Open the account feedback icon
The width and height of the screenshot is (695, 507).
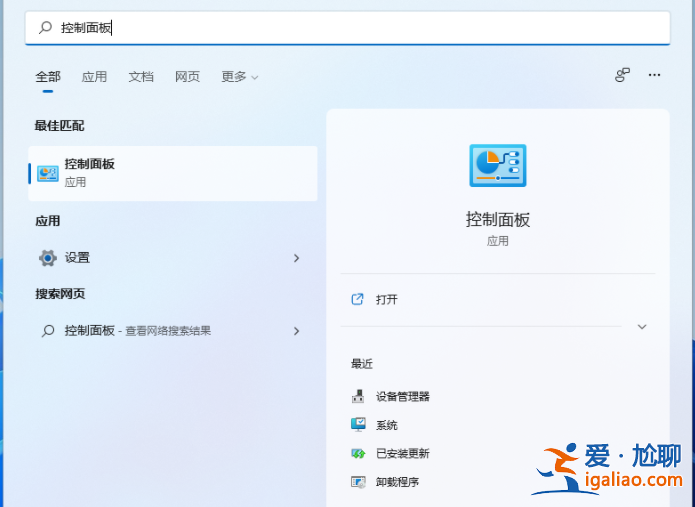coord(622,75)
